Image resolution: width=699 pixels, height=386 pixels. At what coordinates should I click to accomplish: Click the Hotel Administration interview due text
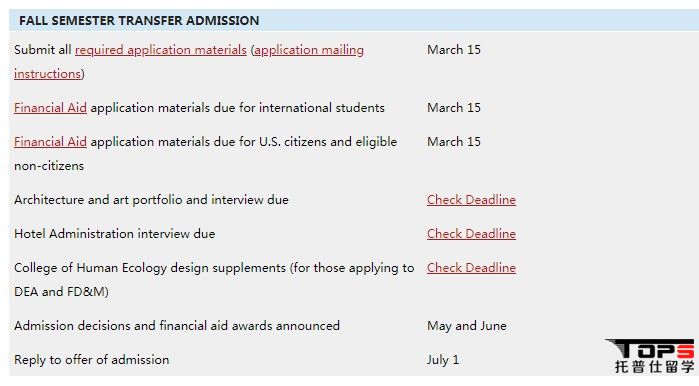[115, 234]
